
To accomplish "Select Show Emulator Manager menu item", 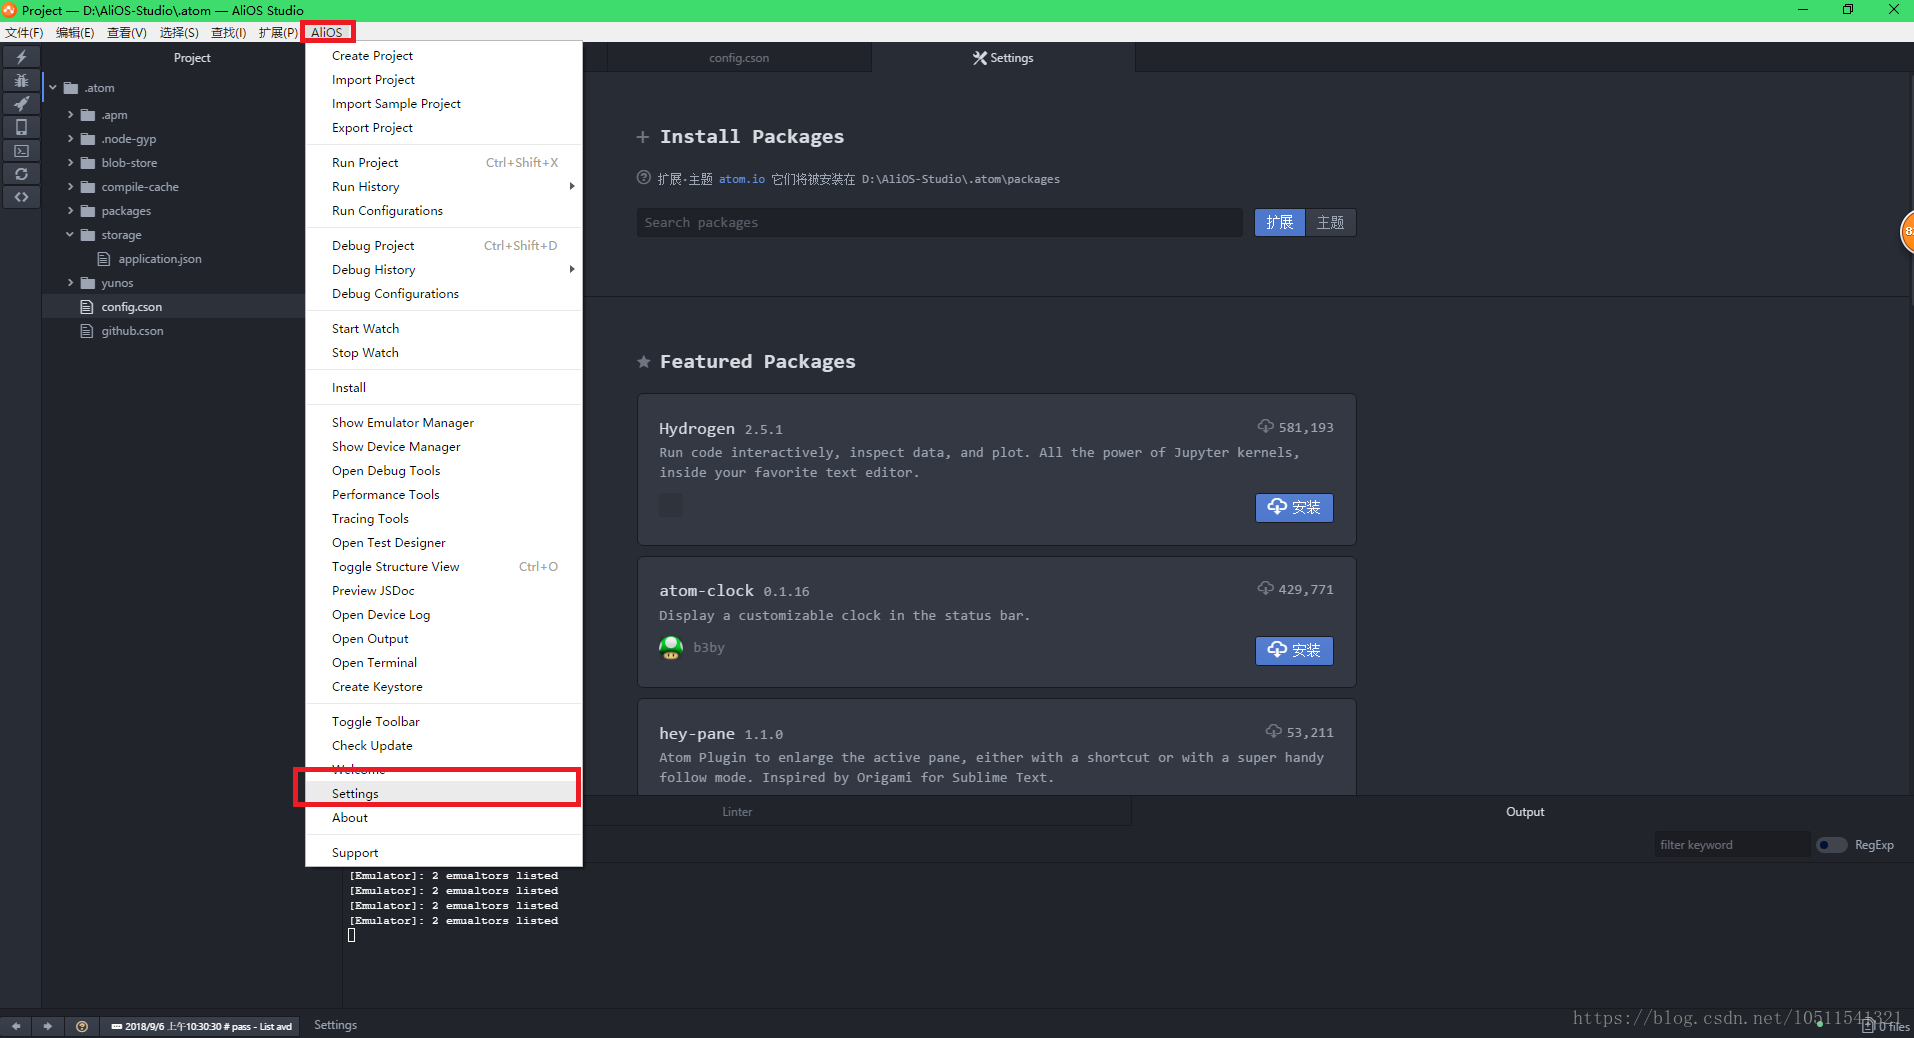I will click(443, 423).
